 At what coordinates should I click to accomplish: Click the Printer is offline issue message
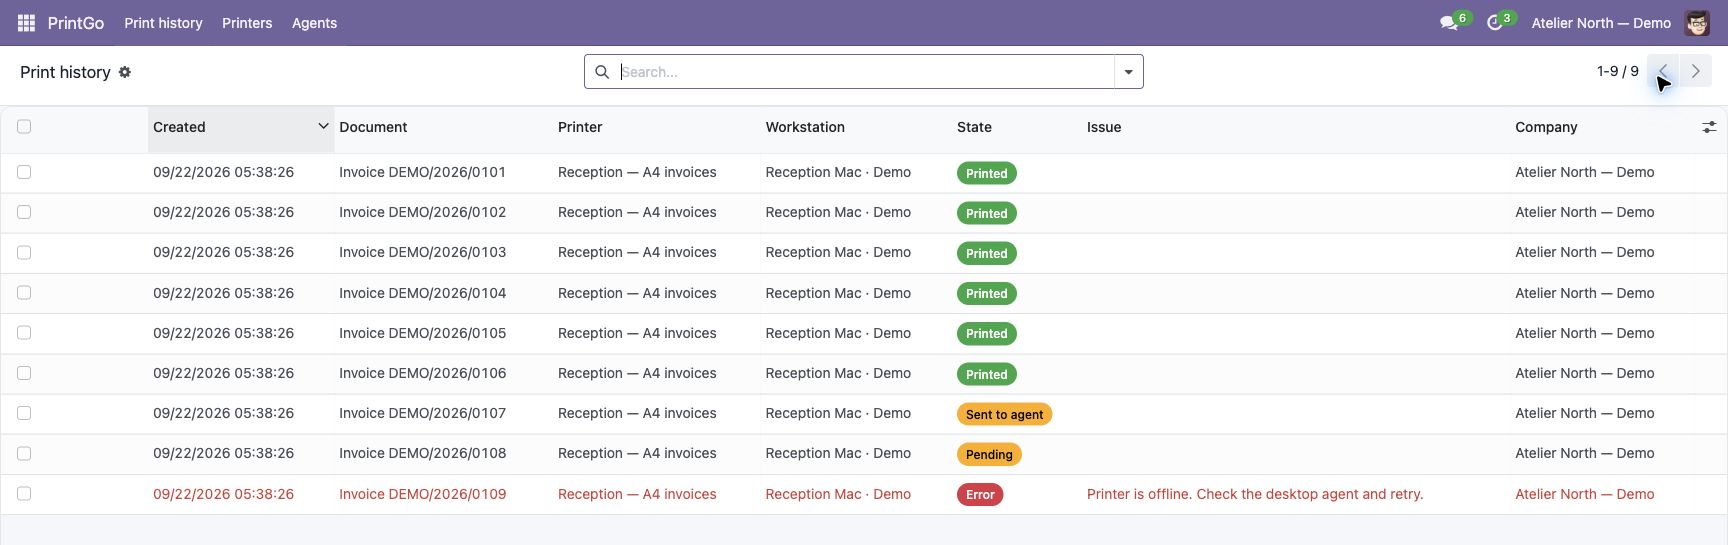pyautogui.click(x=1255, y=494)
